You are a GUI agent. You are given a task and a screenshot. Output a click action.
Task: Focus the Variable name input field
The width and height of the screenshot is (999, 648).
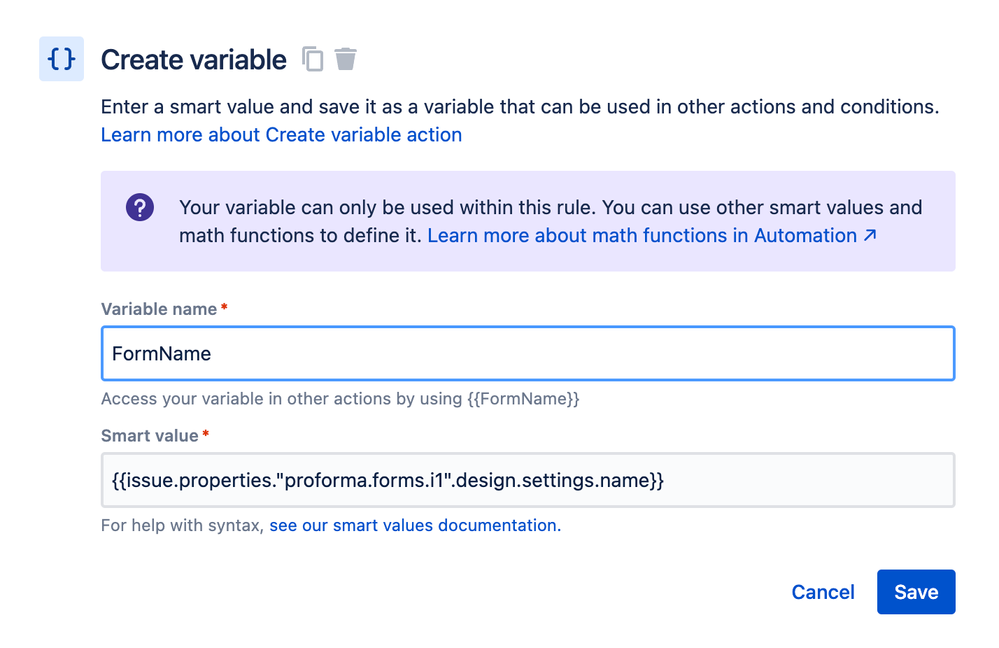tap(527, 353)
